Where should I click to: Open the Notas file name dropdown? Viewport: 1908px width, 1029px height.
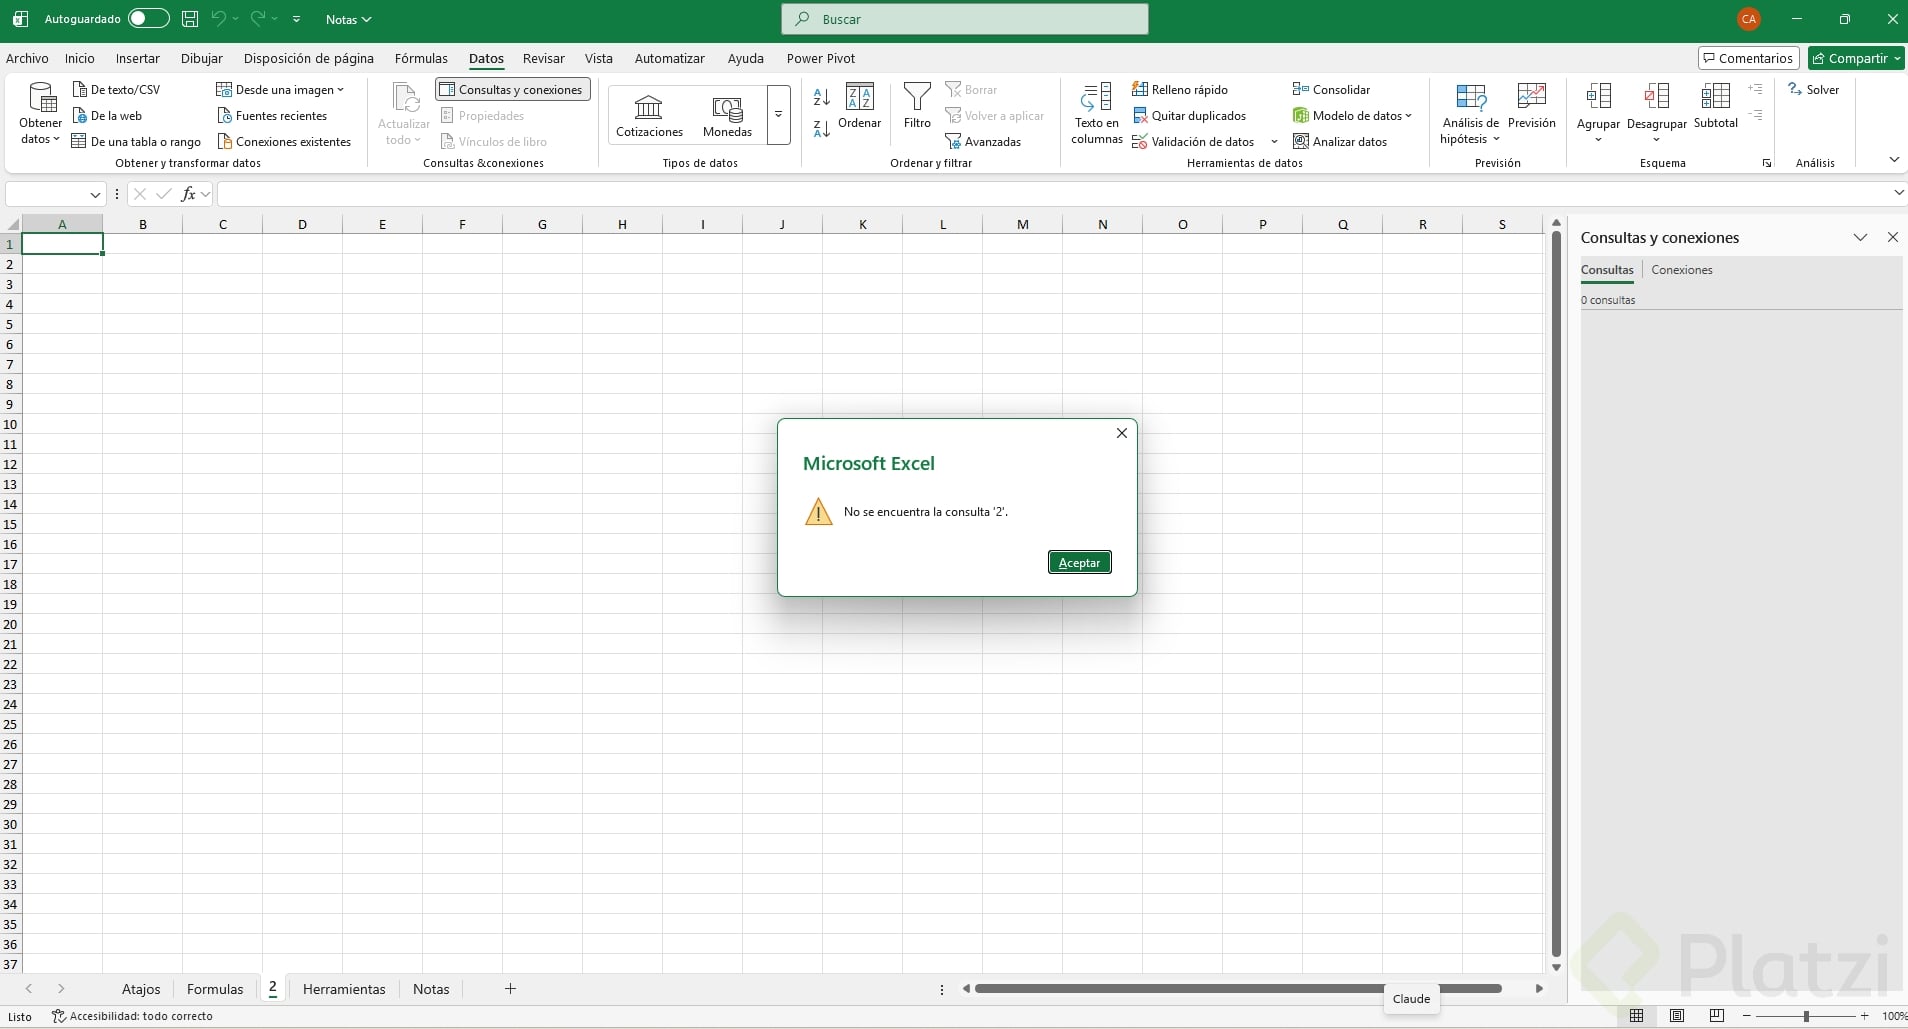[x=348, y=19]
